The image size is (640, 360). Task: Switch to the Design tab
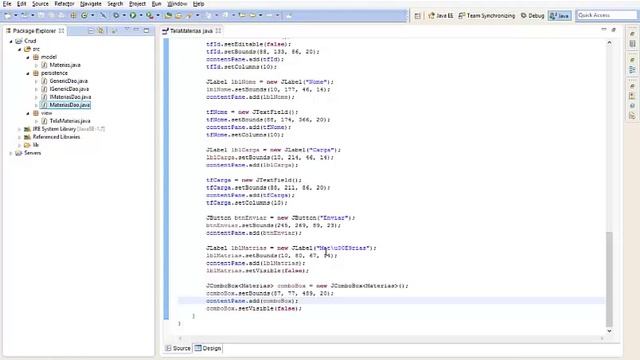coord(208,348)
